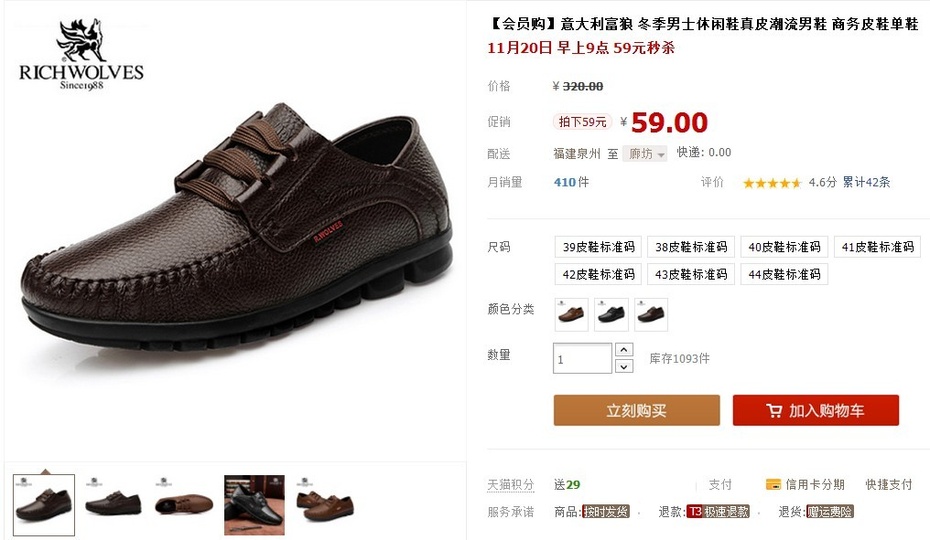View the black shoe lifestyle thumbnail
This screenshot has height=540, width=930.
[254, 505]
